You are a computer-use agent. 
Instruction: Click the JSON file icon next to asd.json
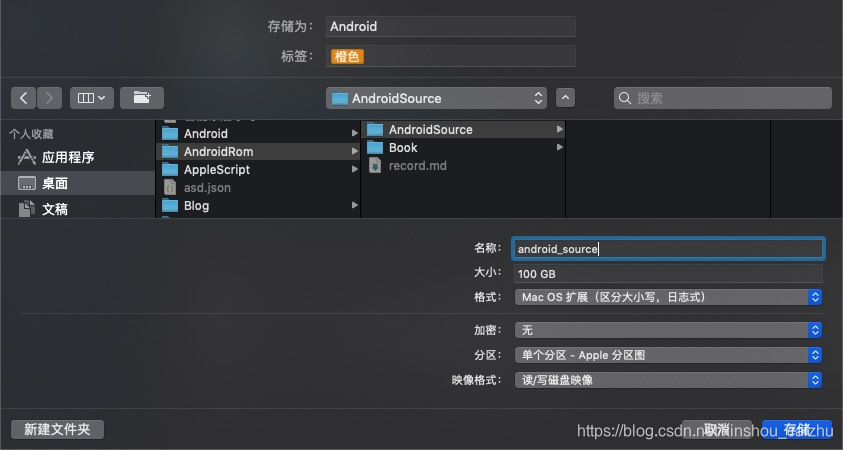click(x=170, y=188)
